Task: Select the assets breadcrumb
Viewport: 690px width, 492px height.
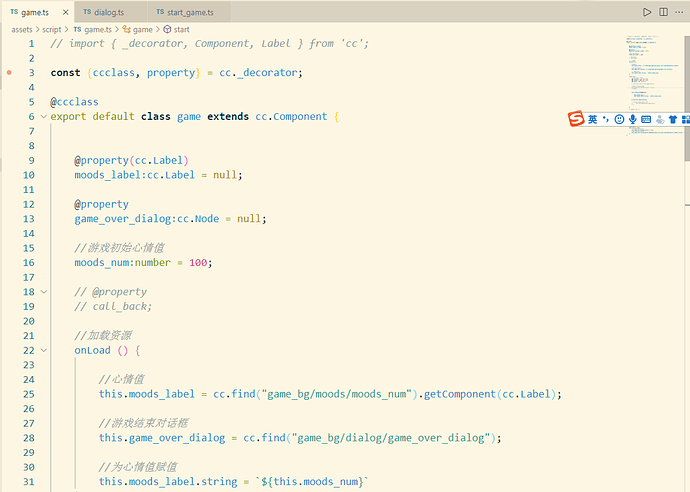Action: point(22,29)
